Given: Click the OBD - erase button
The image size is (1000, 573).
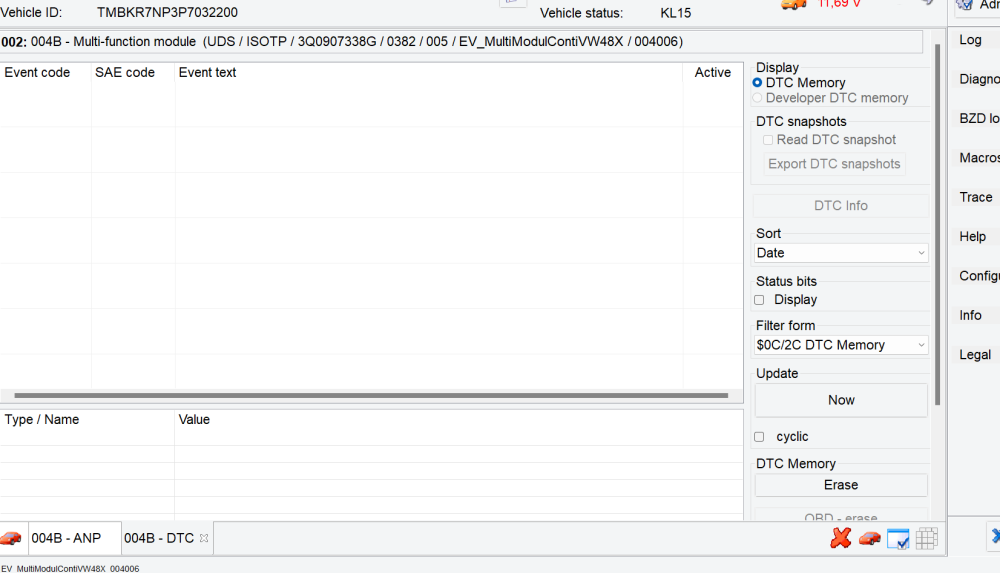Looking at the screenshot, I should (x=841, y=515).
